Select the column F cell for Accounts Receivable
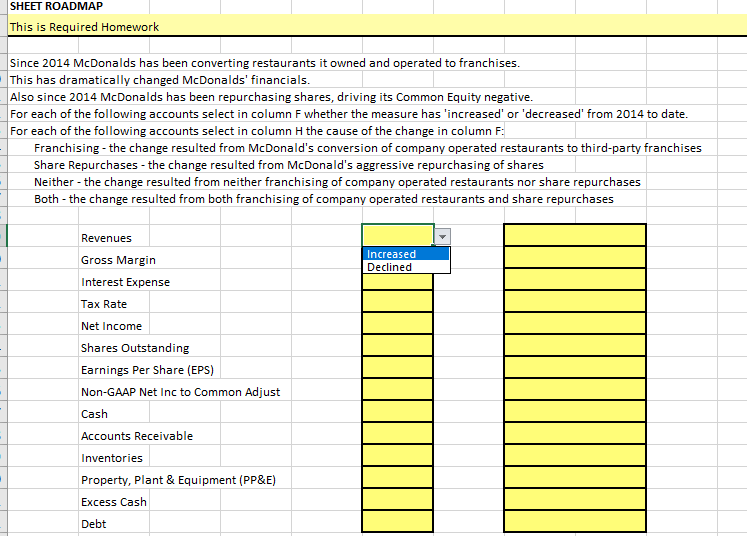 tap(398, 433)
